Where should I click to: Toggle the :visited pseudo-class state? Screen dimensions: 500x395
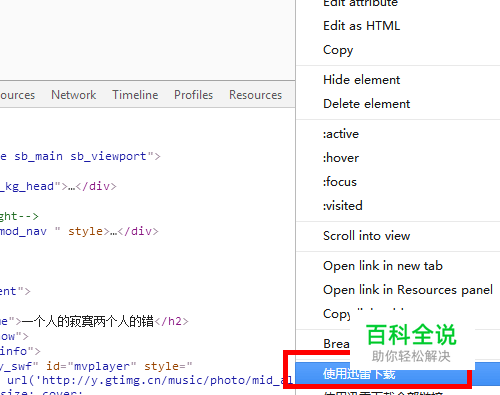click(342, 206)
